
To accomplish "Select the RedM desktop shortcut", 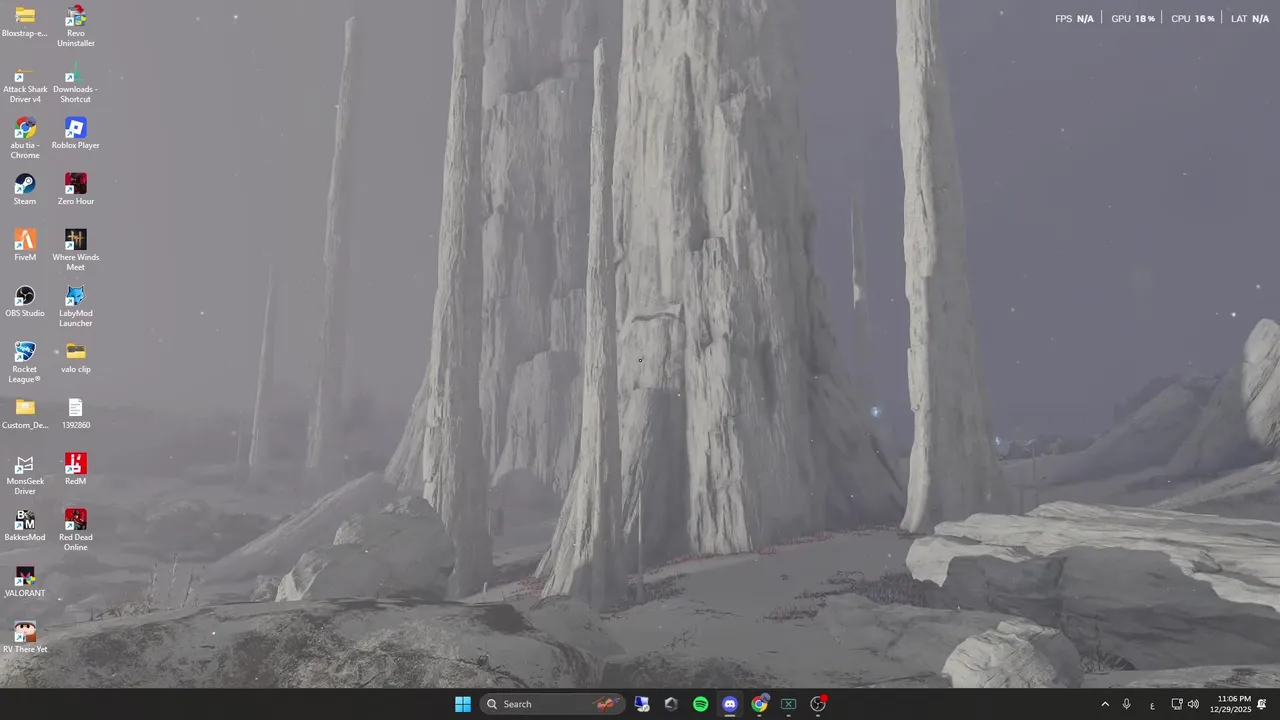I will point(76,470).
